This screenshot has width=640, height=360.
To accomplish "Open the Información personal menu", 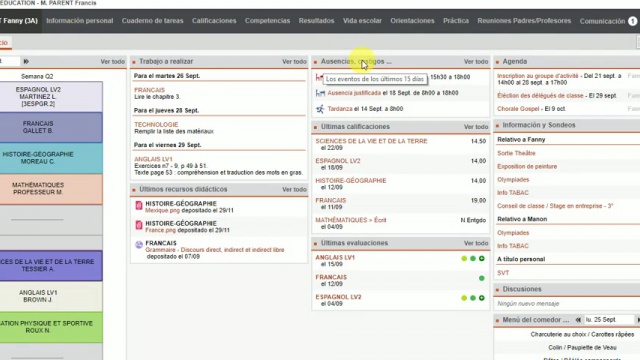I will click(x=80, y=21).
